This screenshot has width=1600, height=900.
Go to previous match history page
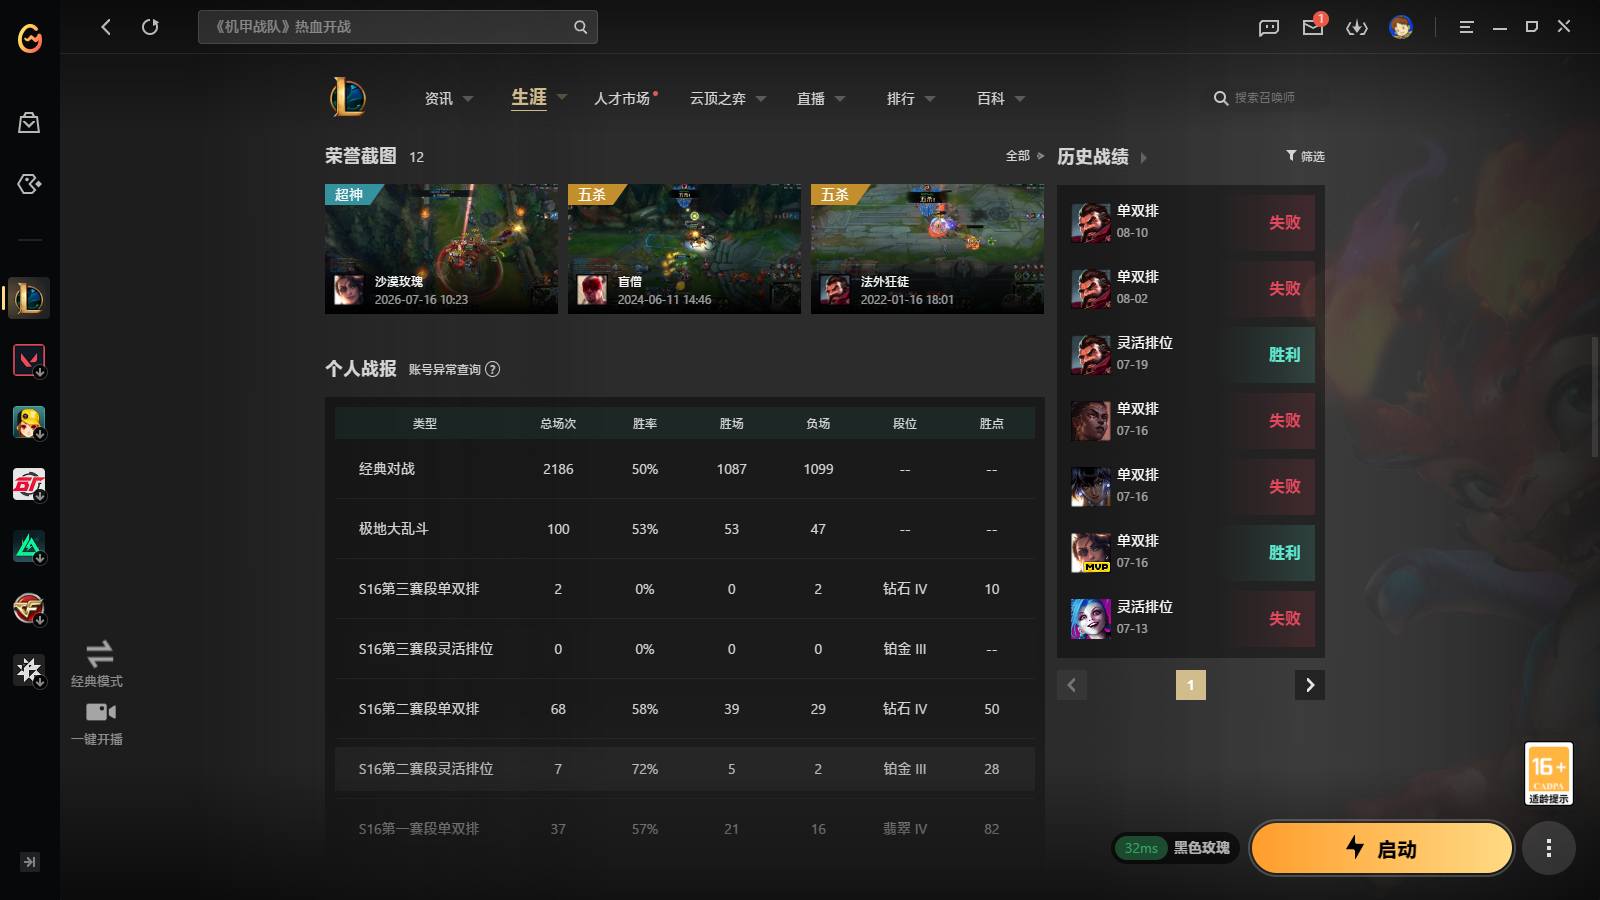(x=1072, y=685)
